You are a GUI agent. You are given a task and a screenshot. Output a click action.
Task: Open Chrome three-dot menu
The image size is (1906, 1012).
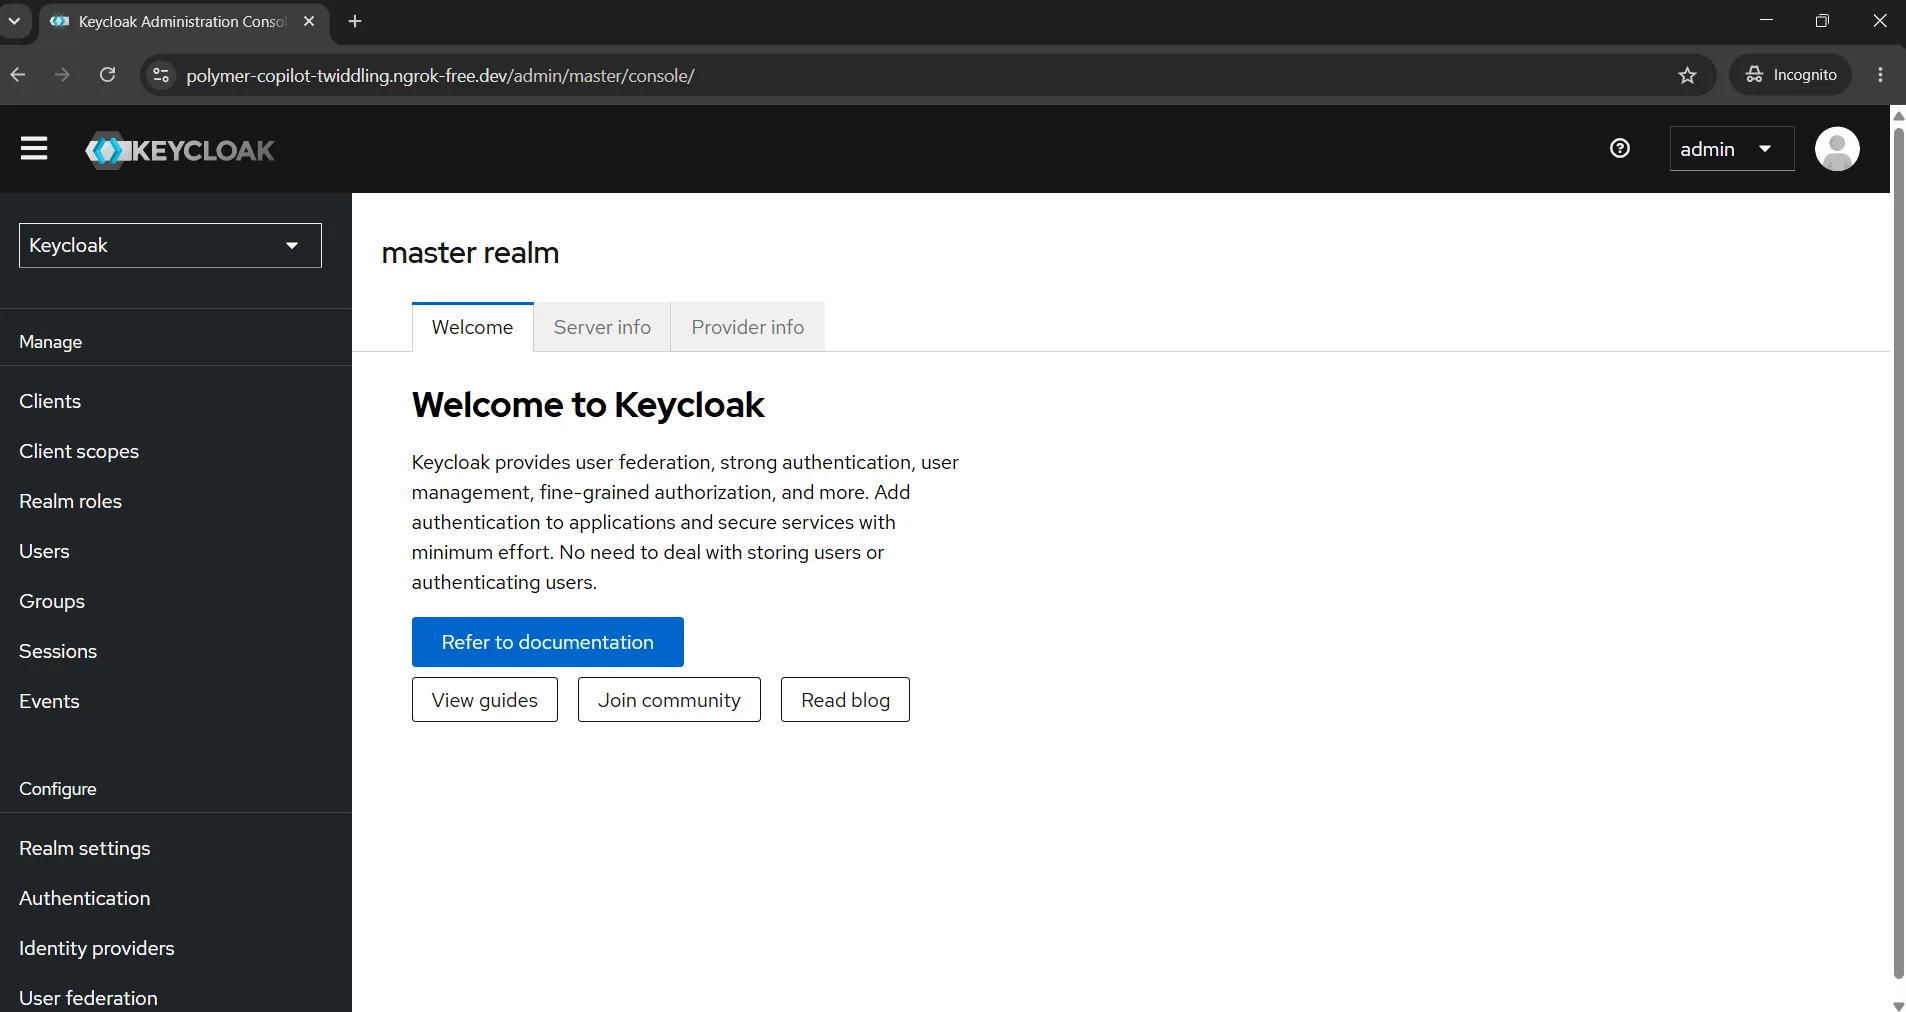(x=1881, y=75)
